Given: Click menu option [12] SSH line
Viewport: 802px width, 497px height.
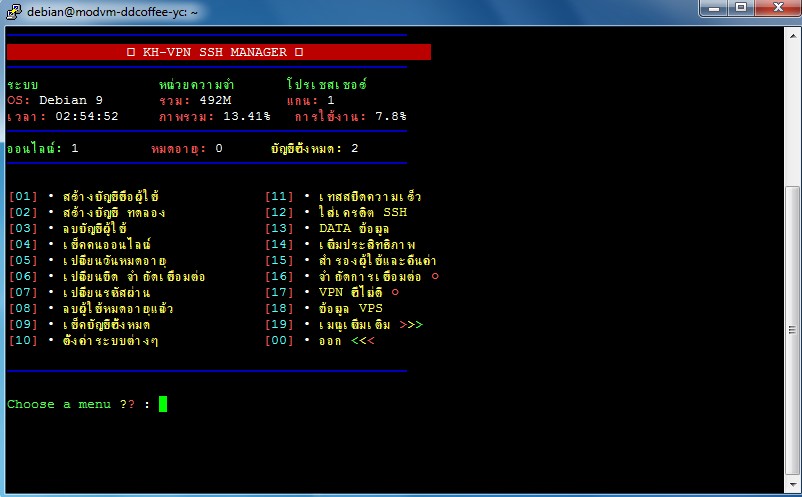Looking at the screenshot, I should point(336,212).
